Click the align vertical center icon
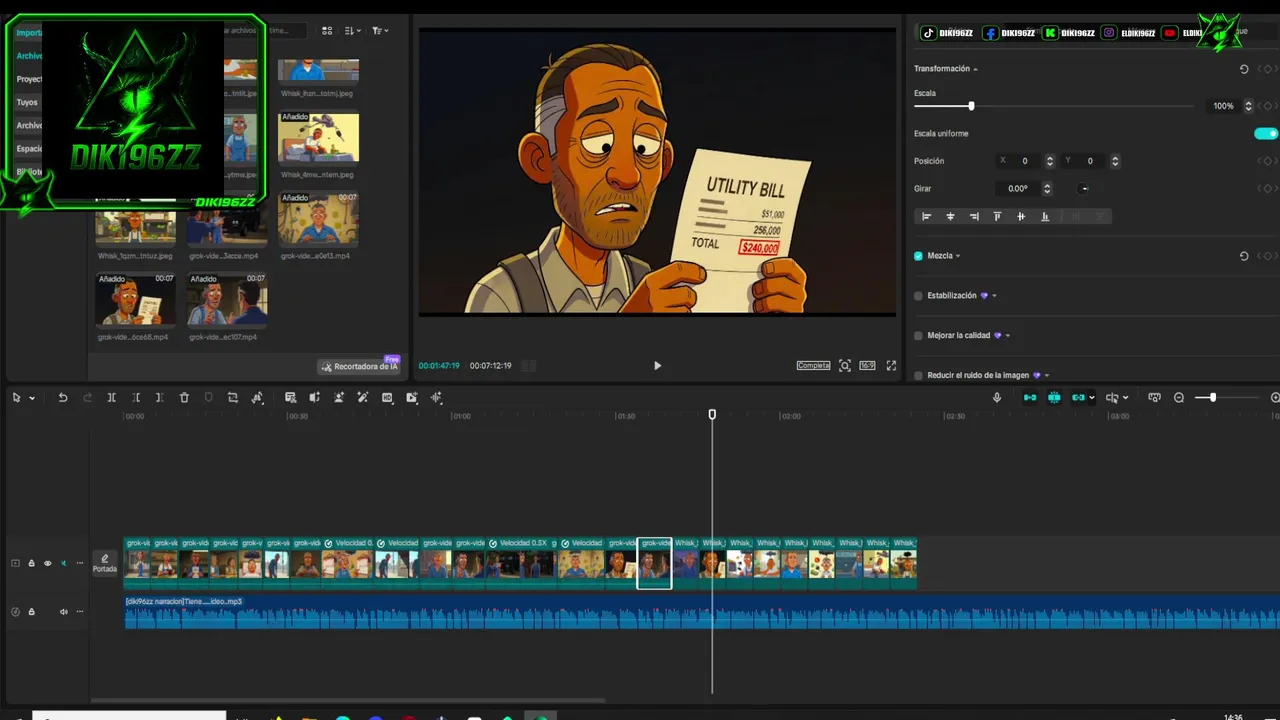Image resolution: width=1280 pixels, height=720 pixels. [x=1021, y=216]
